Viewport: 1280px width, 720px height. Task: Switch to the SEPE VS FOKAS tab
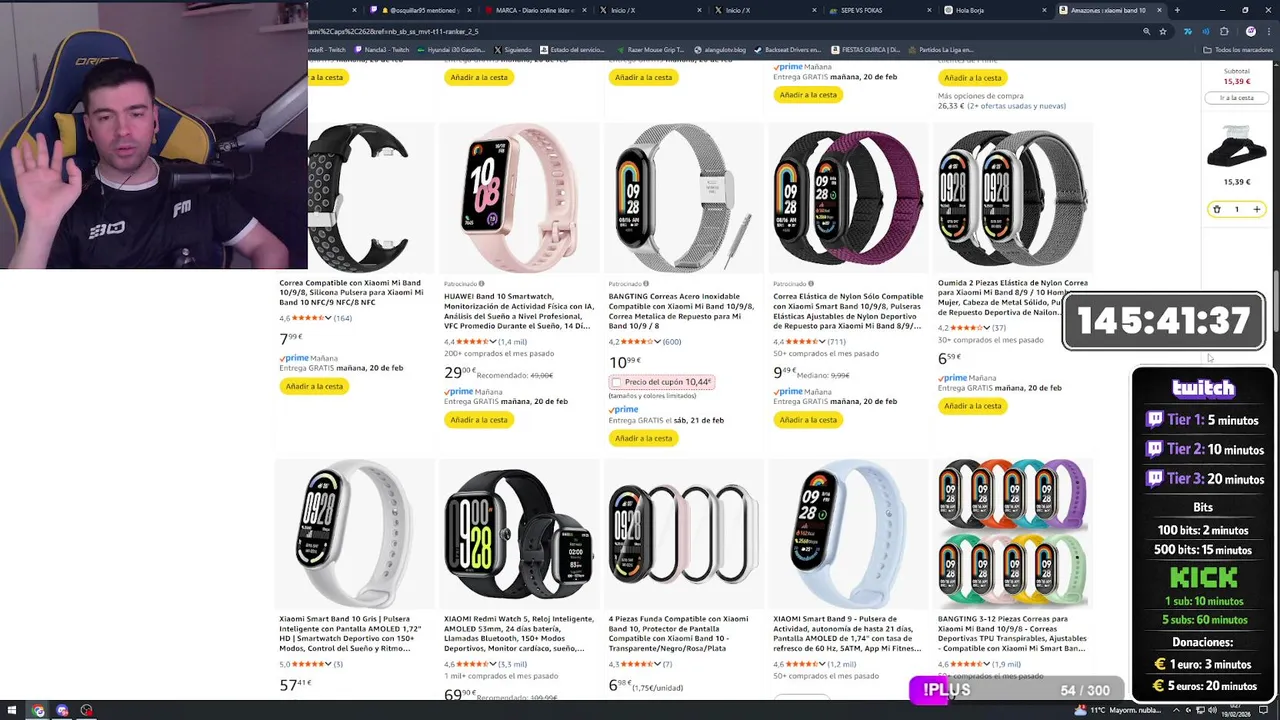860,10
